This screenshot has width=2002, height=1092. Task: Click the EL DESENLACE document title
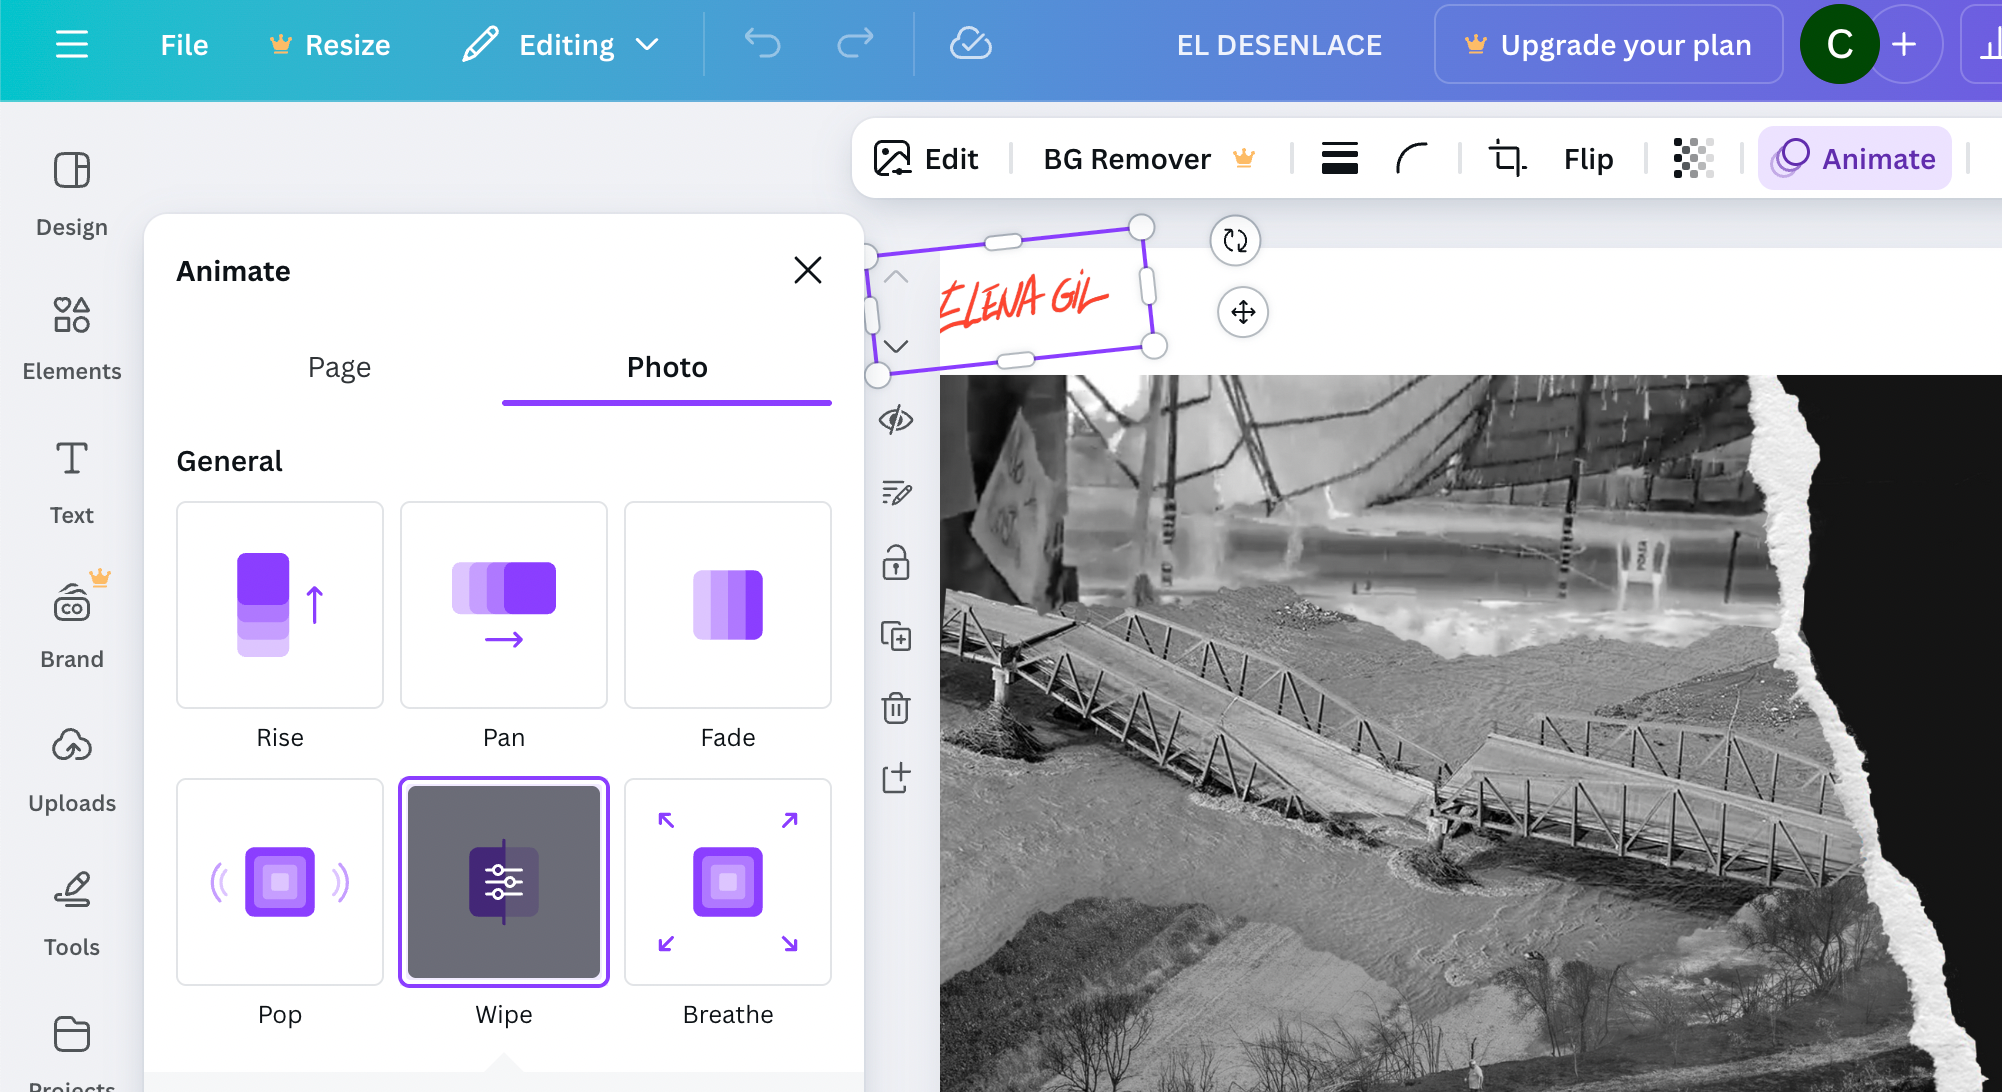1279,45
